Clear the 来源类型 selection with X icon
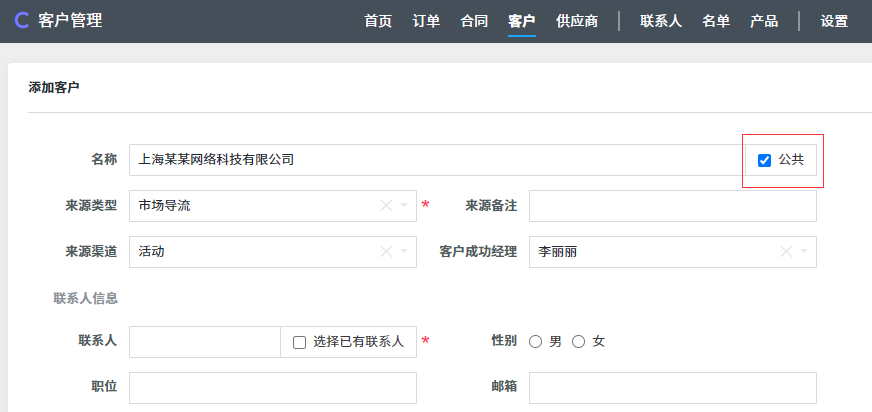The width and height of the screenshot is (872, 412). [386, 205]
